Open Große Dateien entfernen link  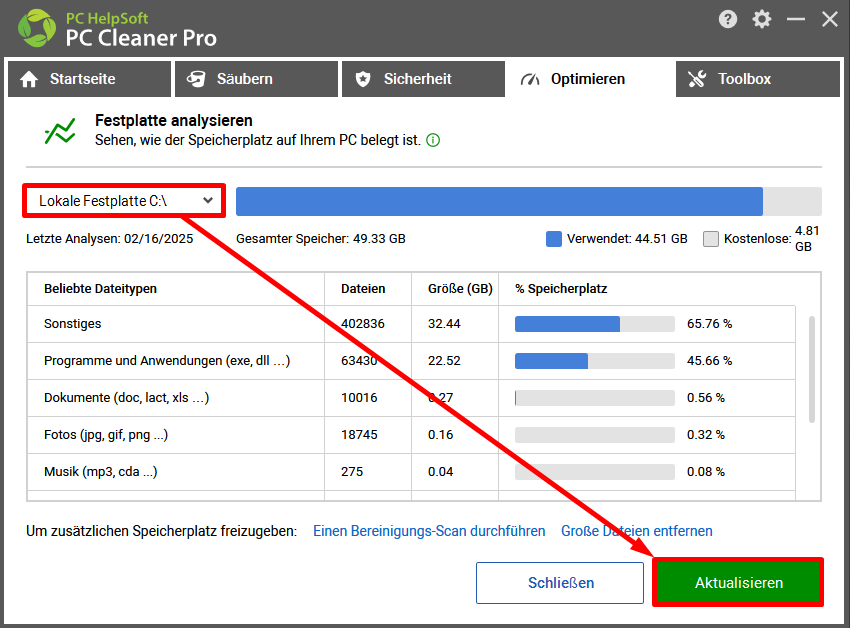click(636, 531)
